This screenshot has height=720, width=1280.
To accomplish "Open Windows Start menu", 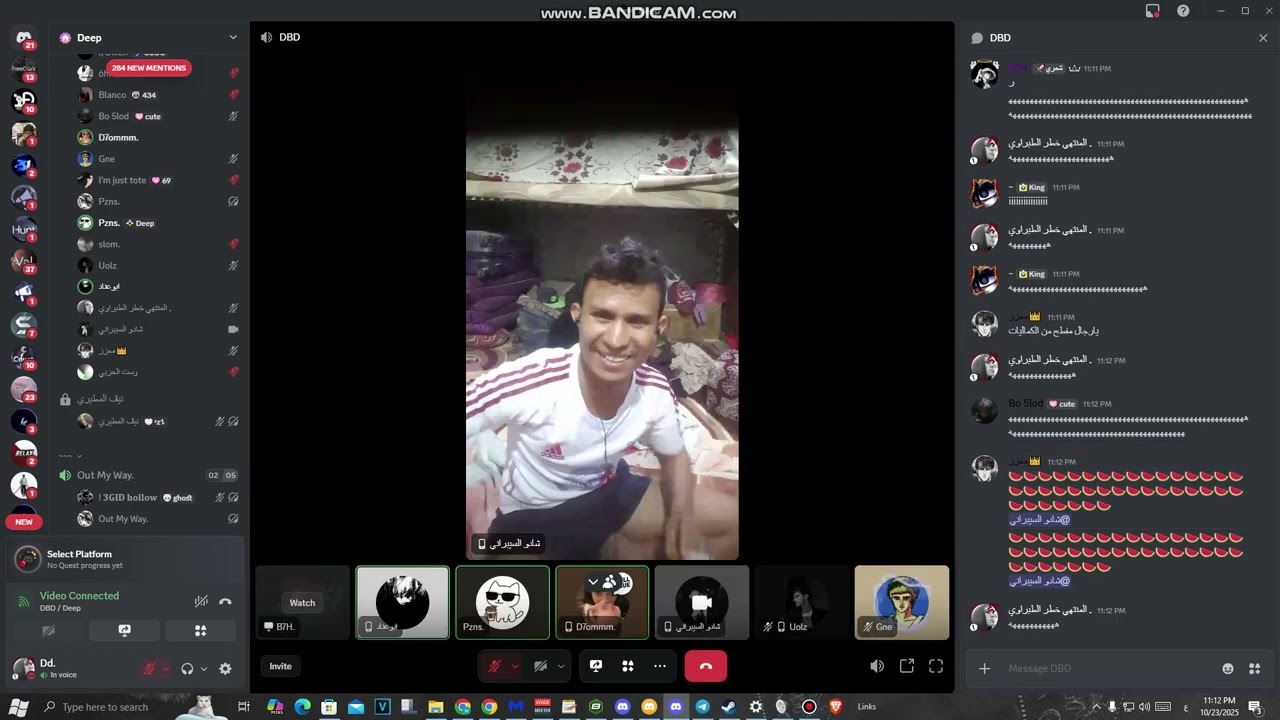I will [18, 707].
